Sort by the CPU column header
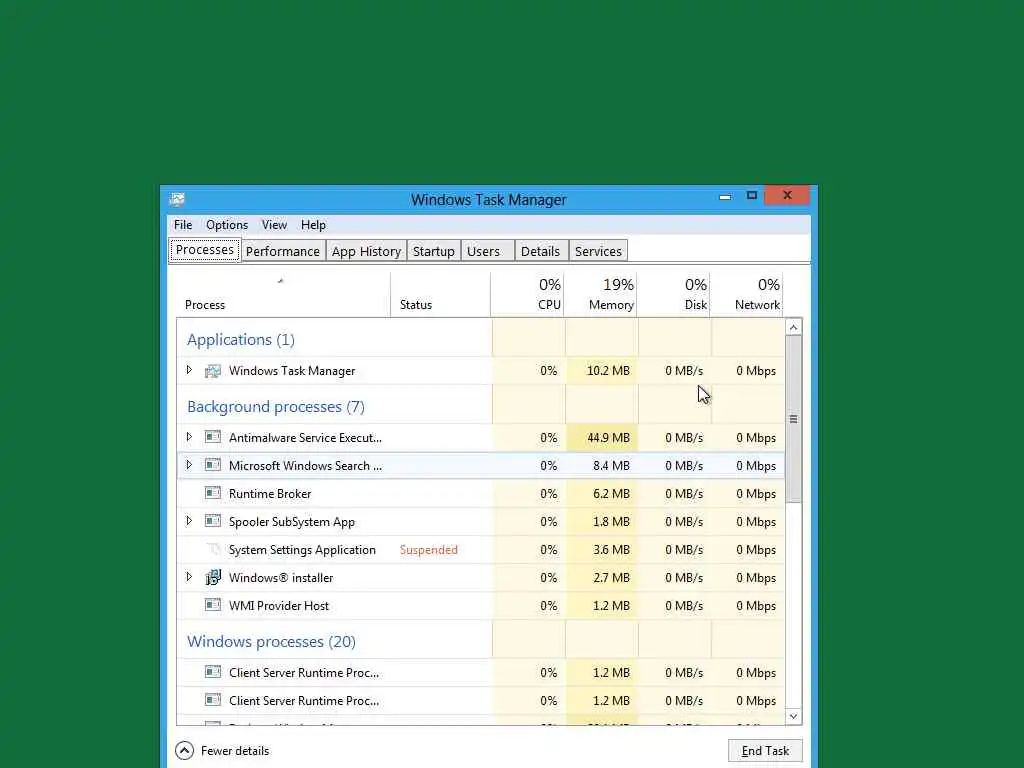 pyautogui.click(x=528, y=295)
